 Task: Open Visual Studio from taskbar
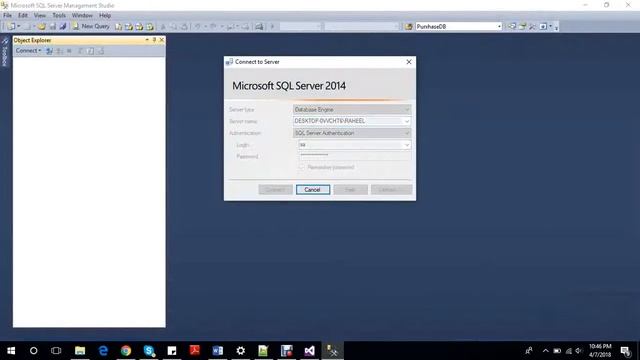[309, 351]
